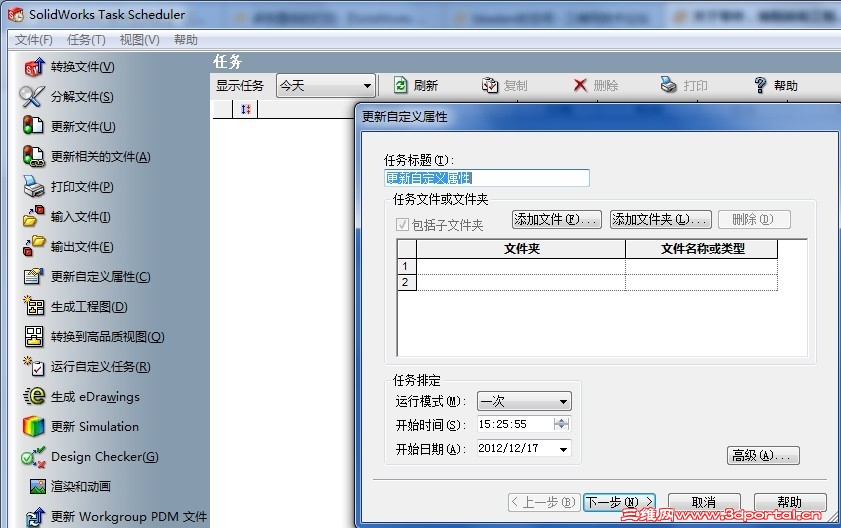Click the 生成 eDrawings icon

(x=34, y=397)
